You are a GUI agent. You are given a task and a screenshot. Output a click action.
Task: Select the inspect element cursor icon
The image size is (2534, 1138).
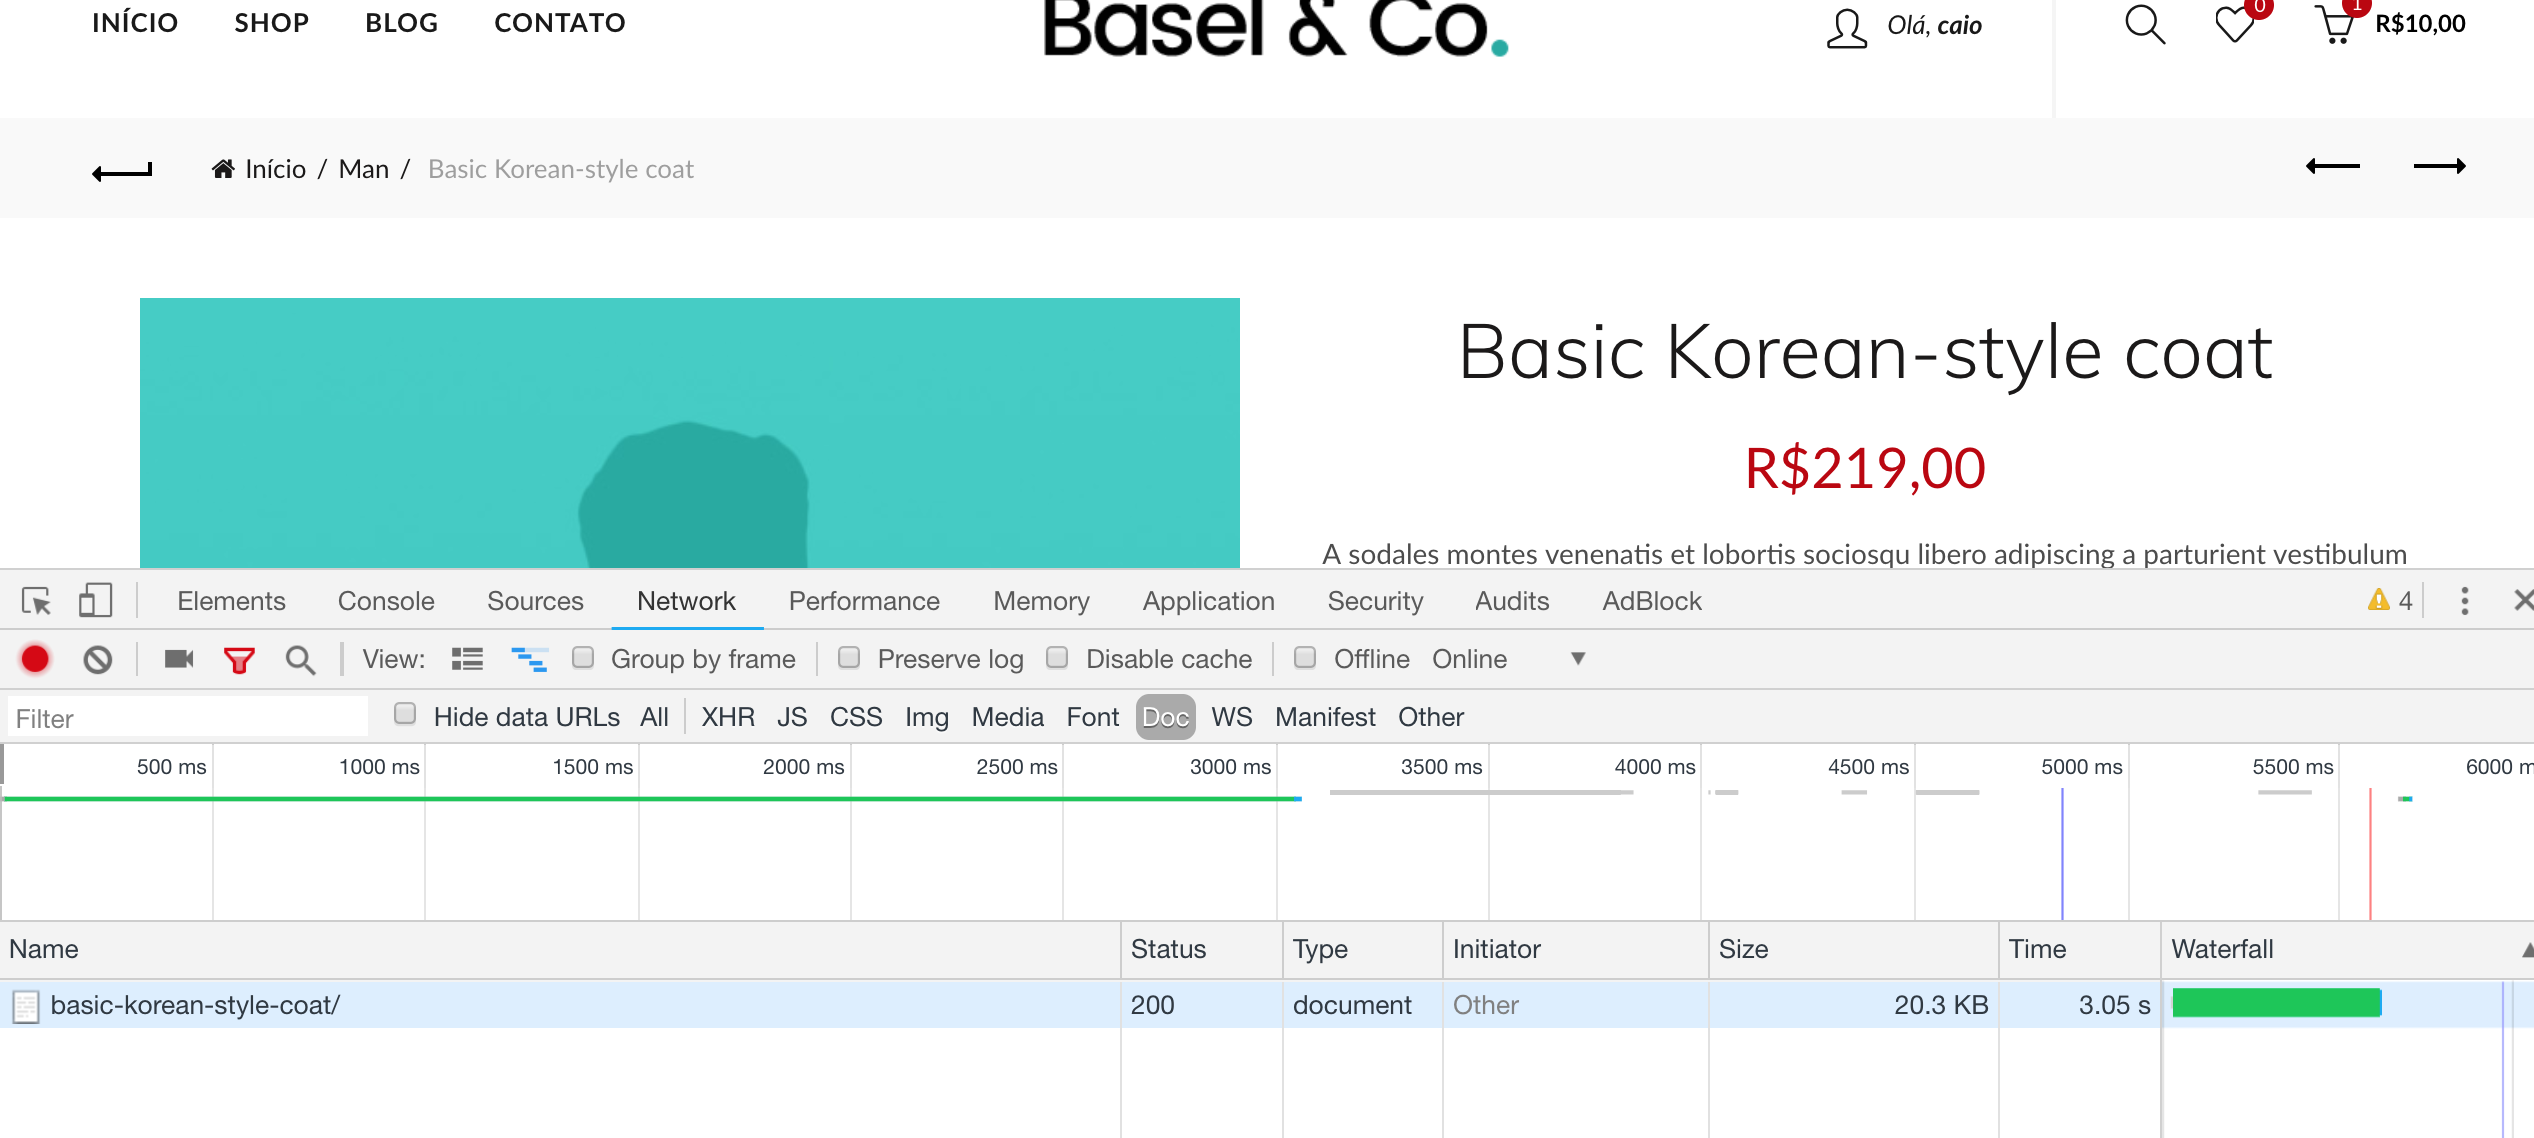coord(37,601)
